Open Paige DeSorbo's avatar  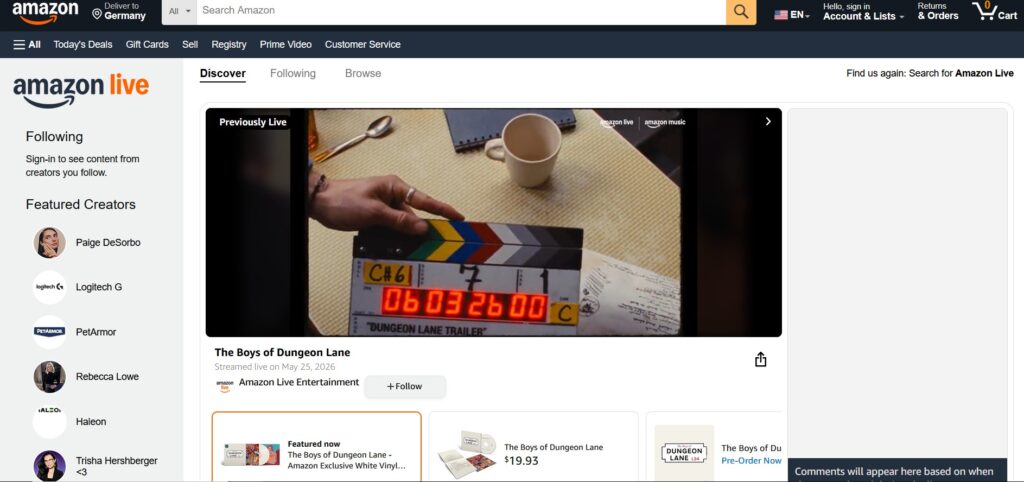(x=50, y=243)
